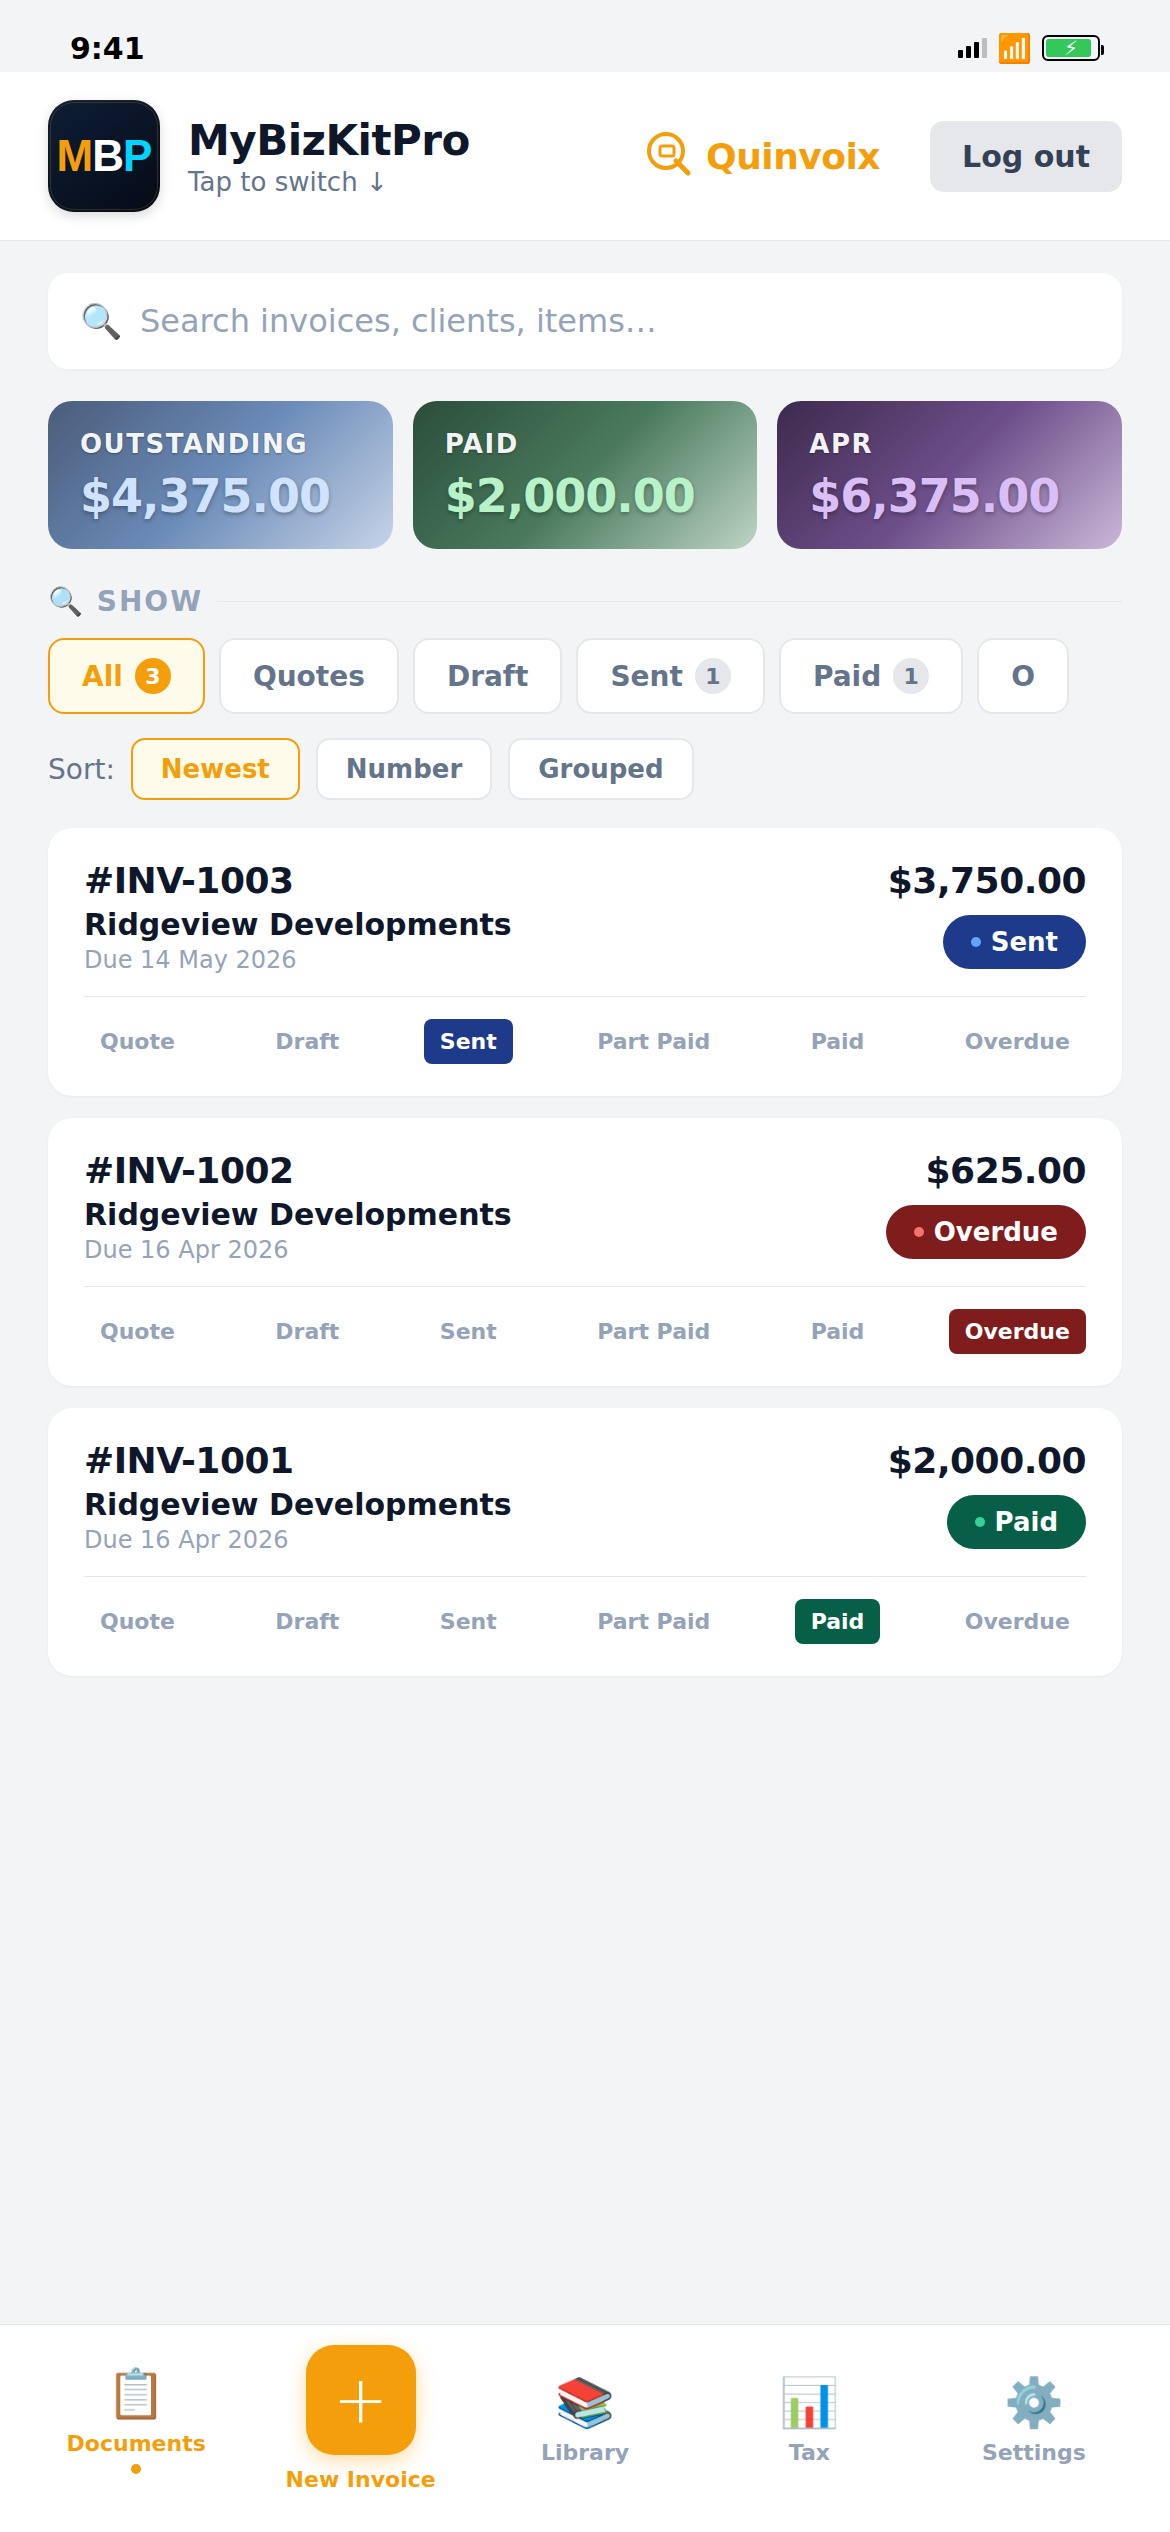Mark INV-1003 as Part Paid
The width and height of the screenshot is (1170, 2532).
pos(654,1042)
